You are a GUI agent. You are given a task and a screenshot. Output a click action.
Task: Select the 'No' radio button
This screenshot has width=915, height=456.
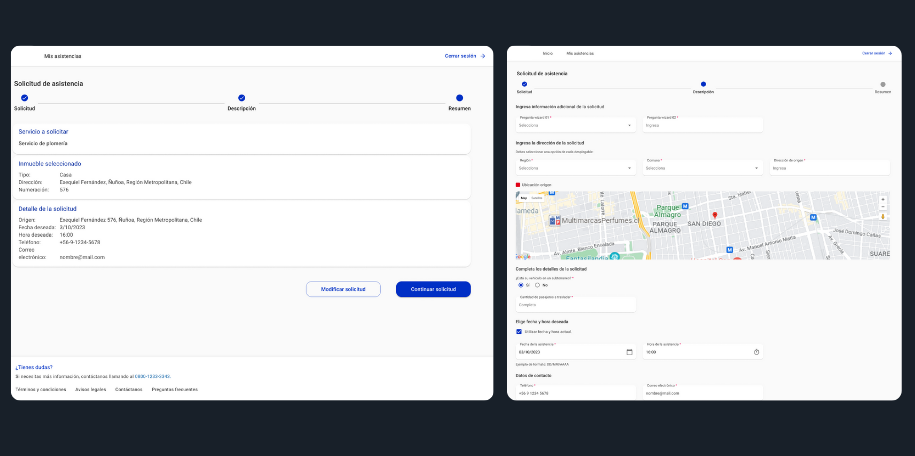(537, 285)
